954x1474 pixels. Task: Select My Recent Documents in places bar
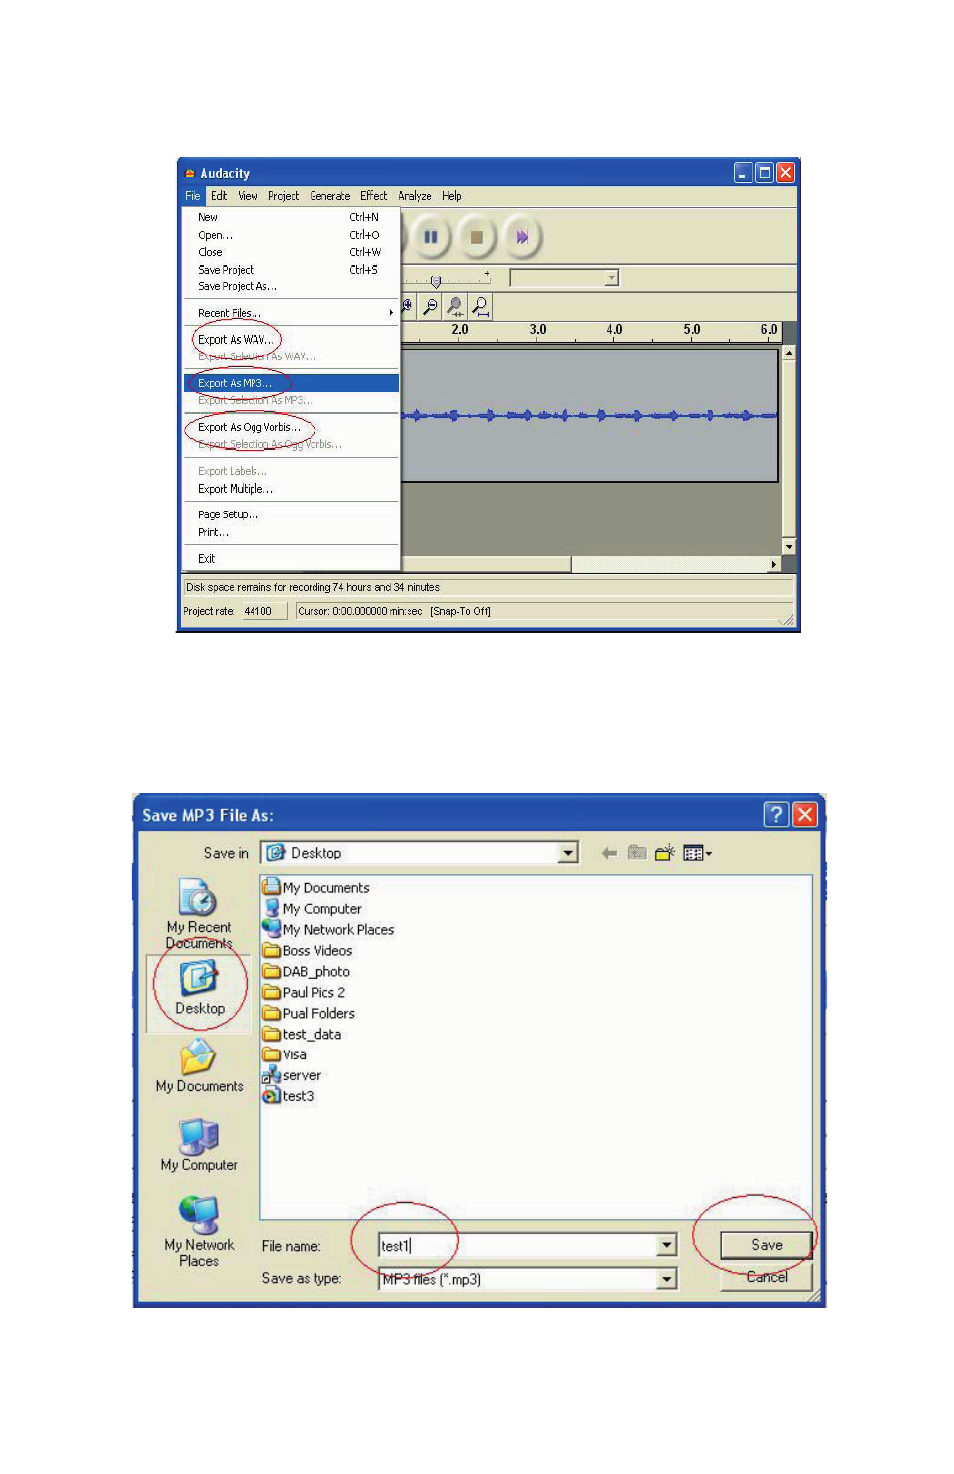point(199,913)
